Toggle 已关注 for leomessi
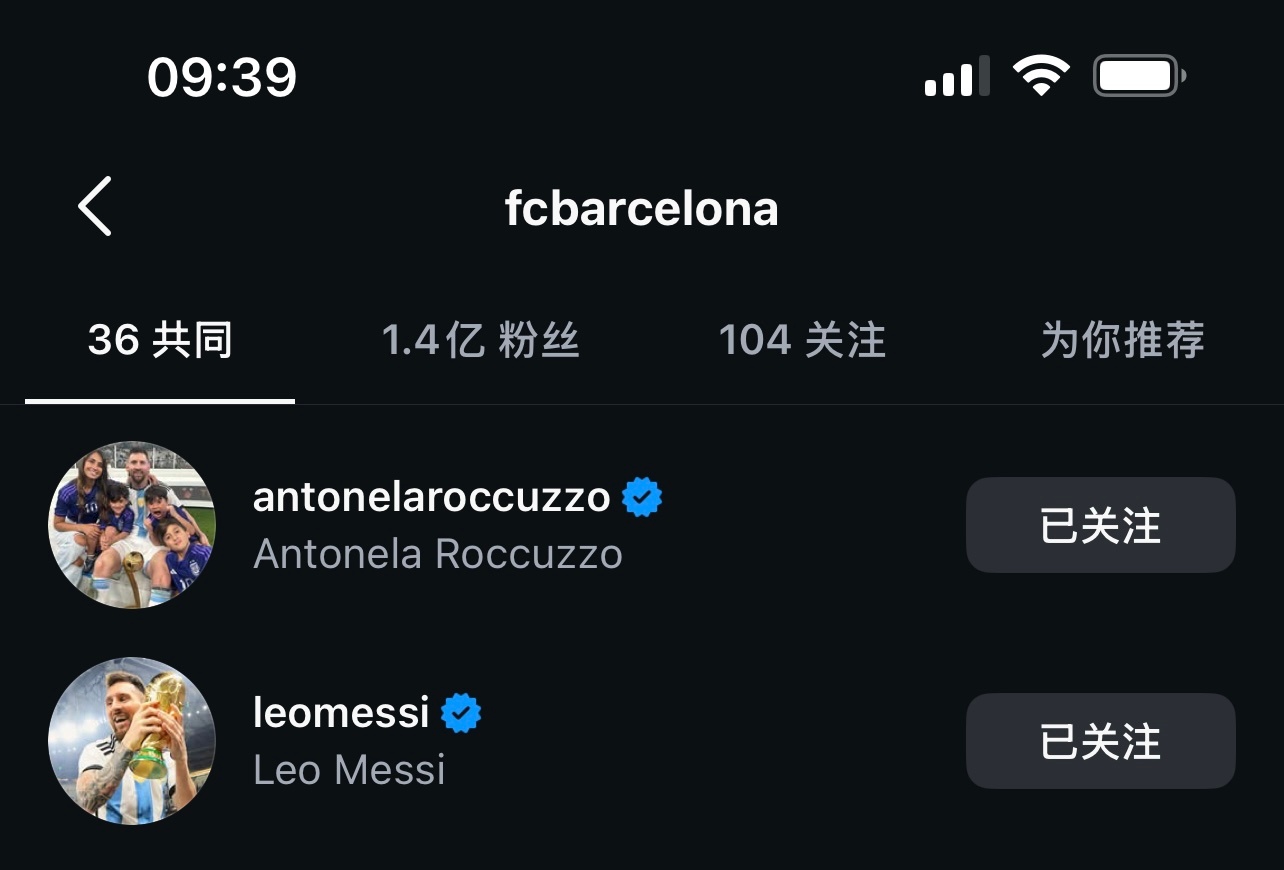The image size is (1284, 870). [1100, 741]
